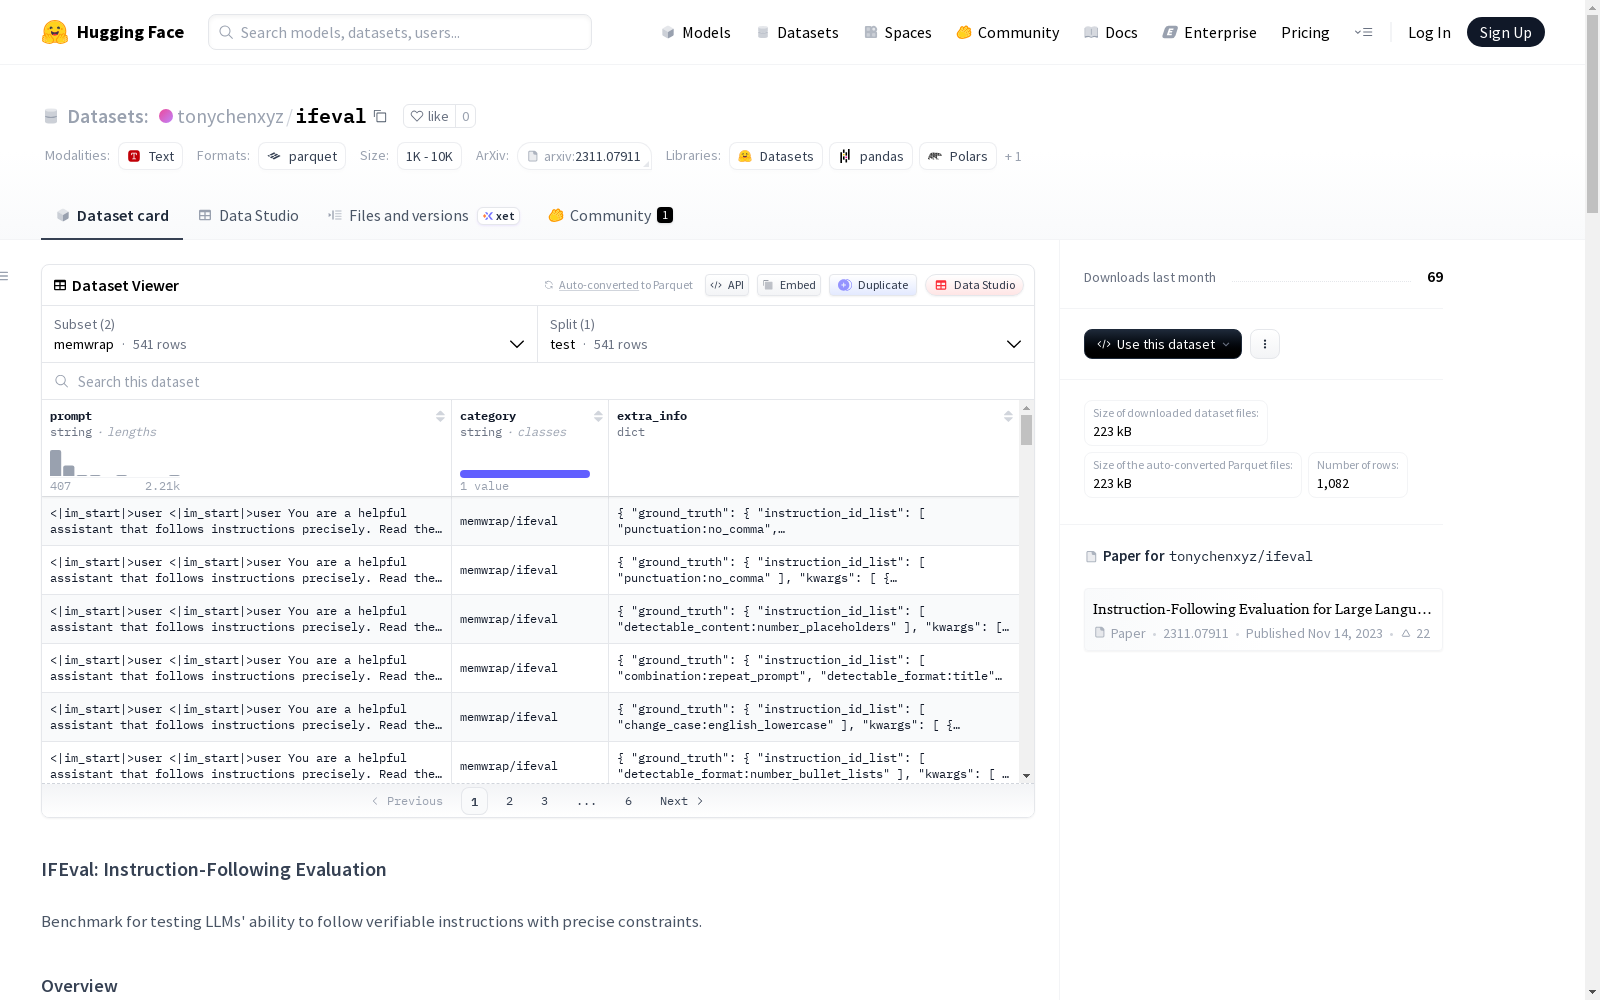Open the arxiv:2311.07911 tag

pyautogui.click(x=584, y=156)
